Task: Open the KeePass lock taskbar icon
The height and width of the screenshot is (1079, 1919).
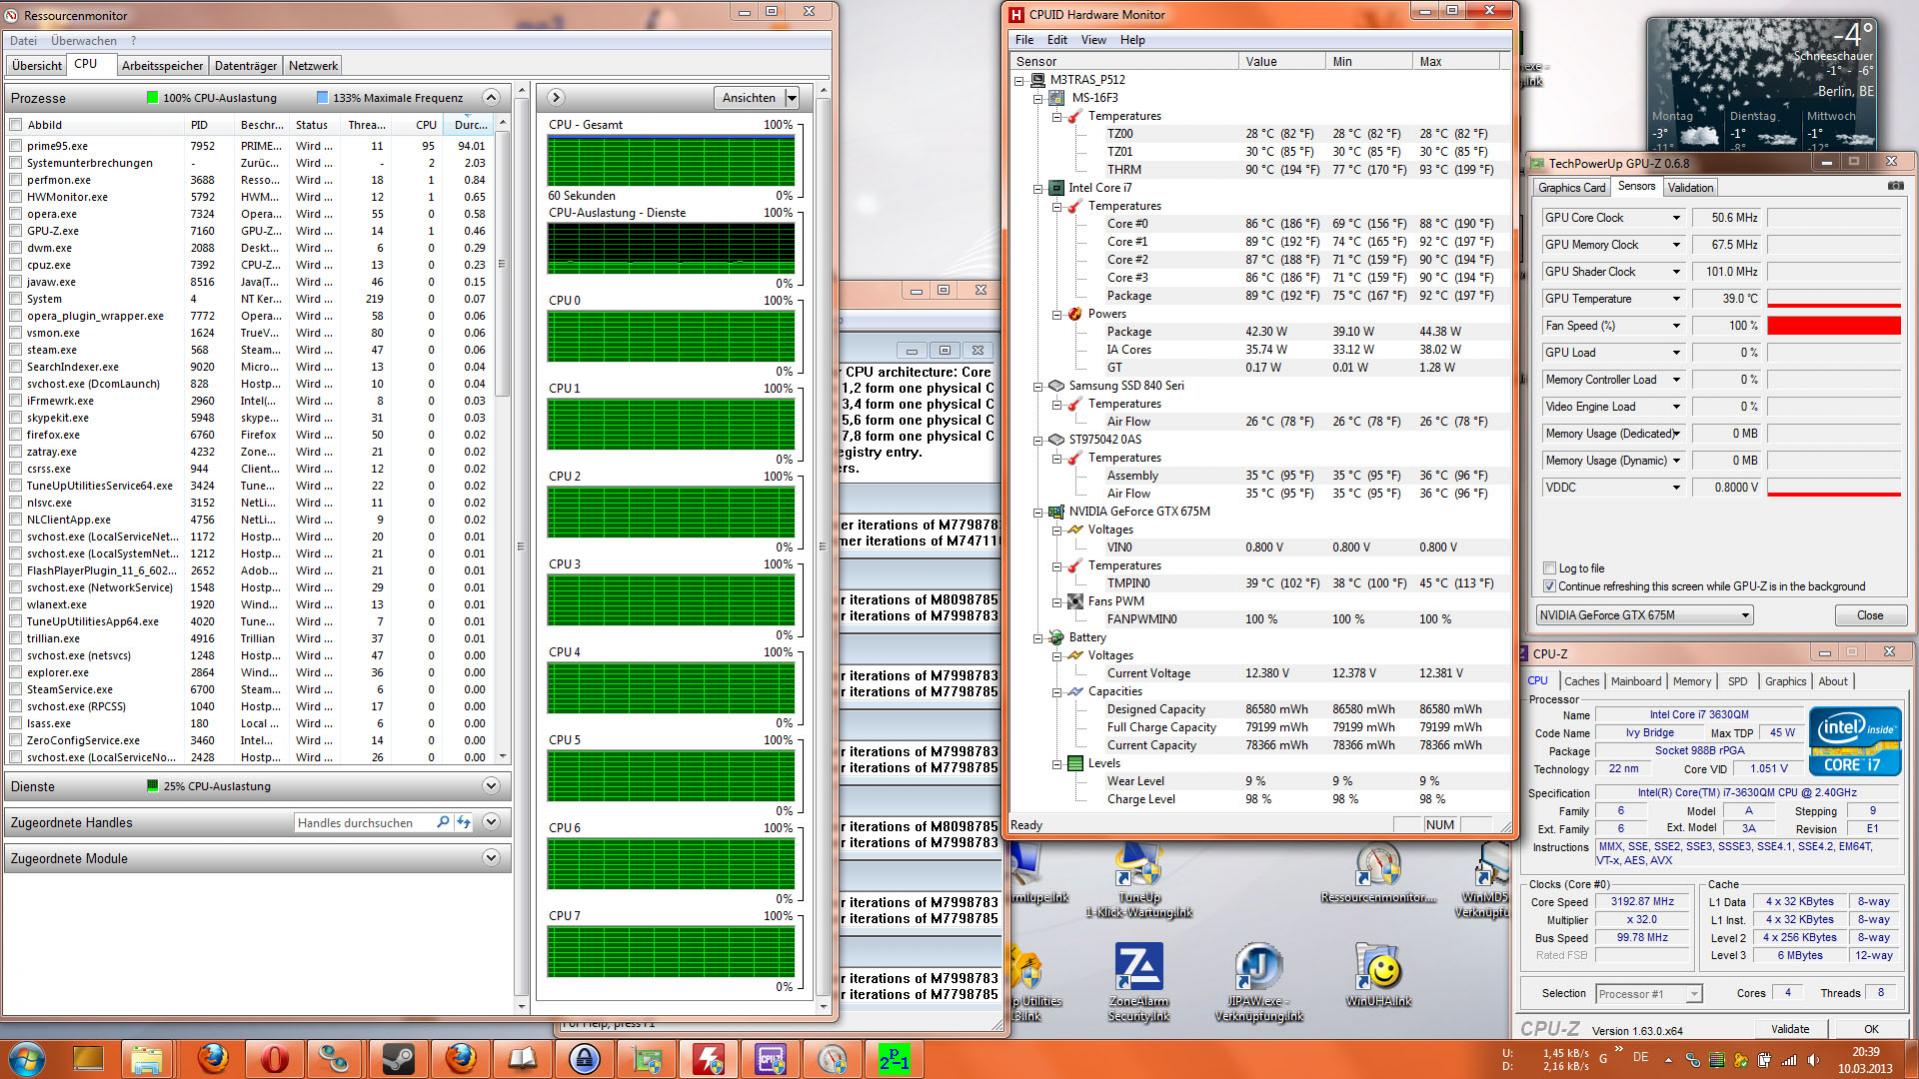Action: pos(584,1059)
